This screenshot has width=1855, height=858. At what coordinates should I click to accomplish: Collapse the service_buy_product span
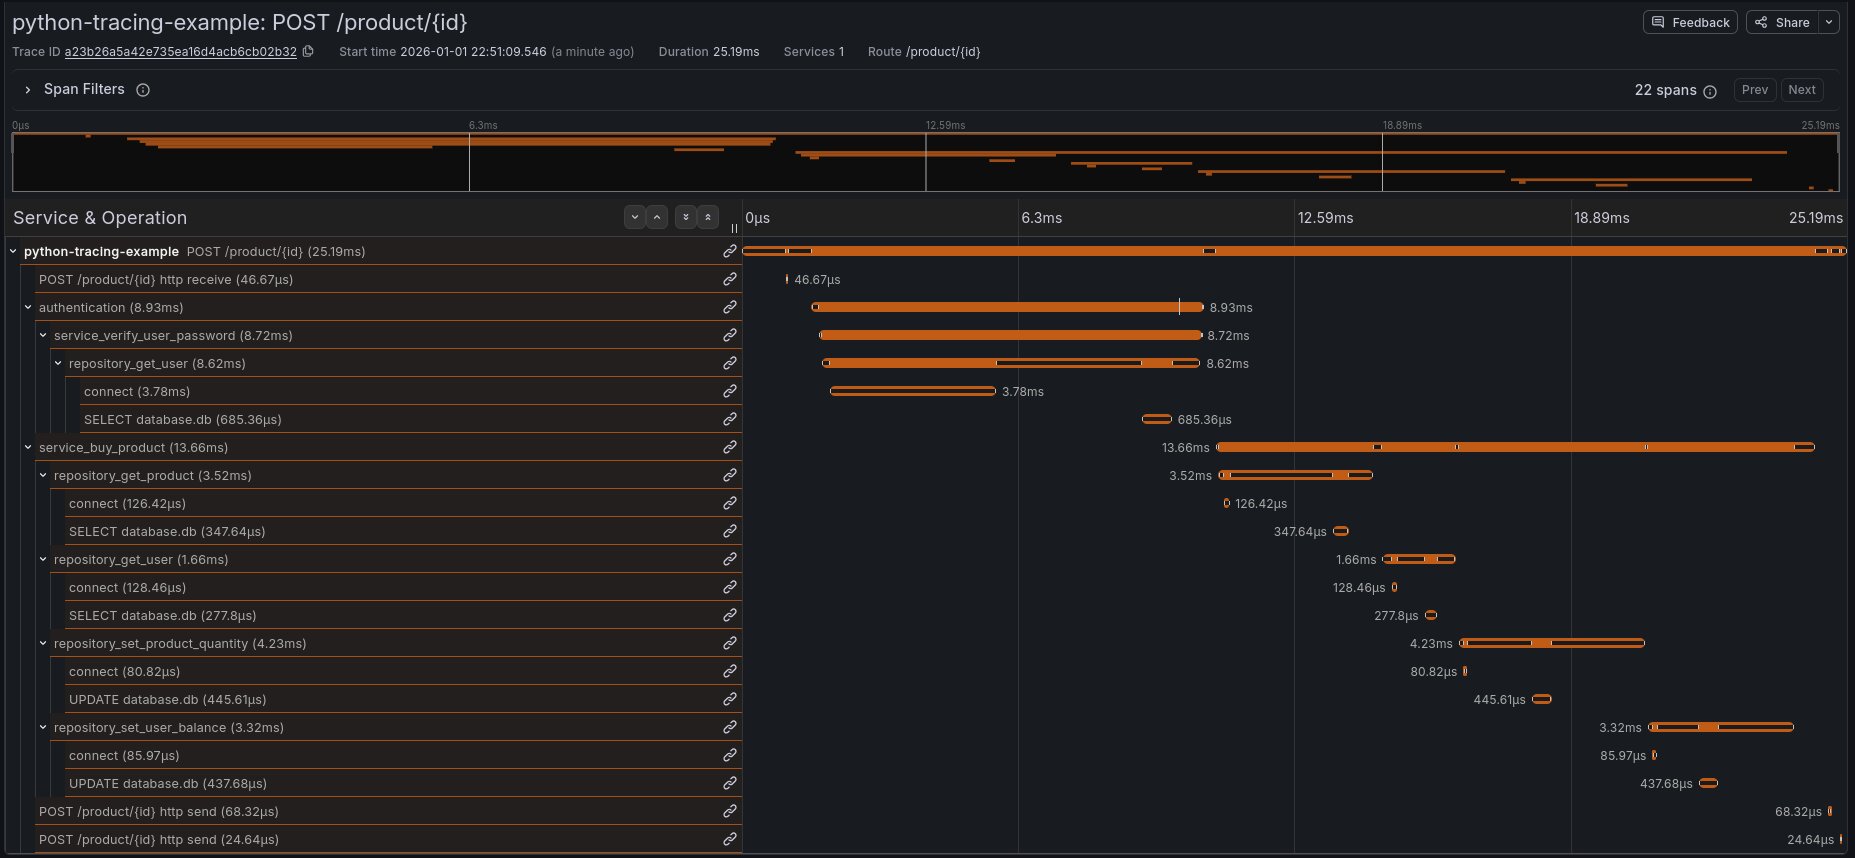[28, 447]
